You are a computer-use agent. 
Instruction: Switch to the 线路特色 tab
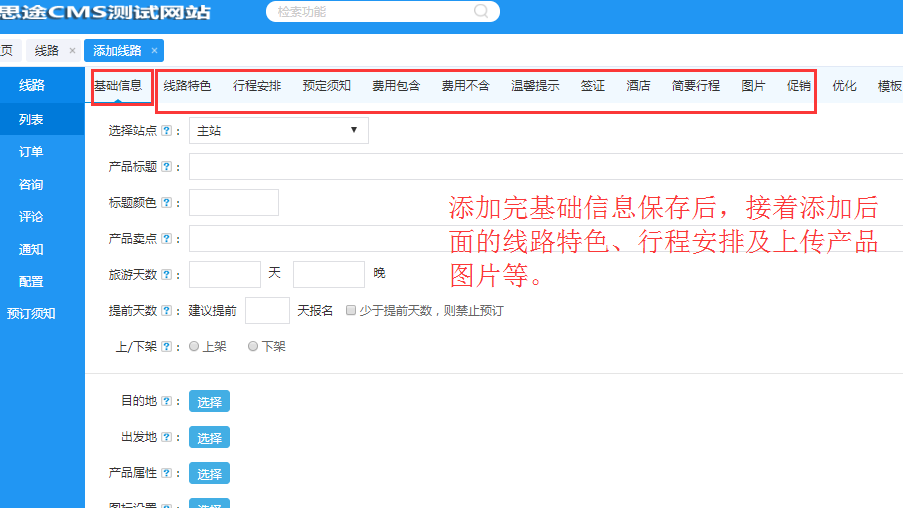(187, 86)
